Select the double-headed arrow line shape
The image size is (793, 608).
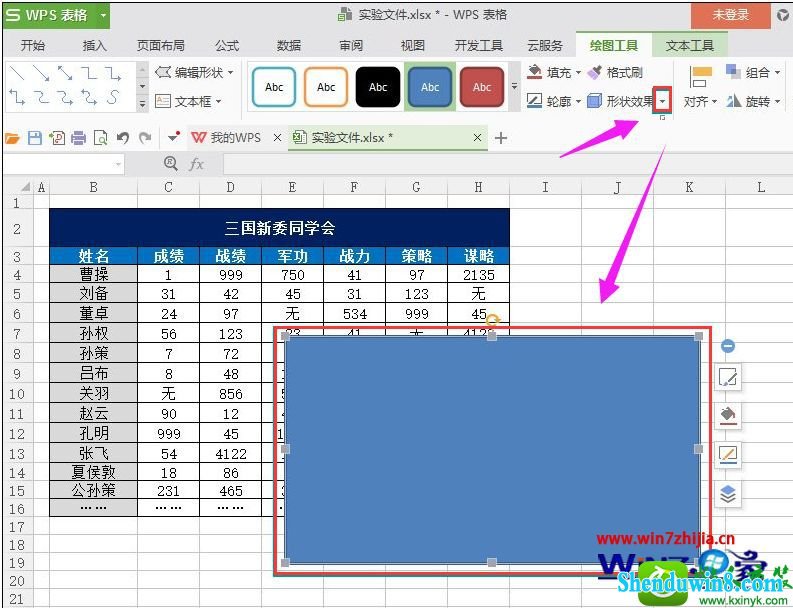[x=65, y=74]
